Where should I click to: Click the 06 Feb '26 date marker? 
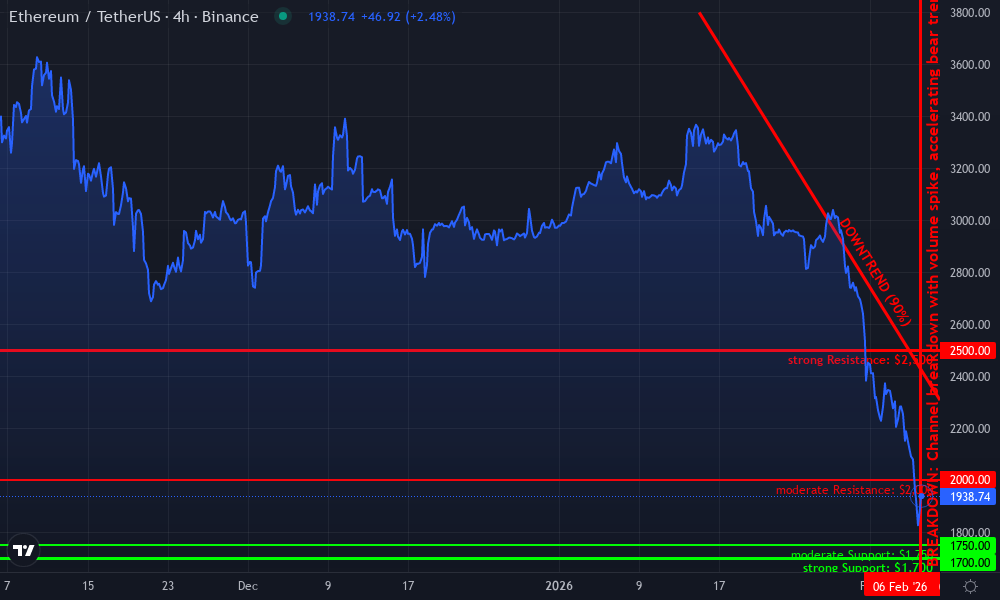coord(901,587)
